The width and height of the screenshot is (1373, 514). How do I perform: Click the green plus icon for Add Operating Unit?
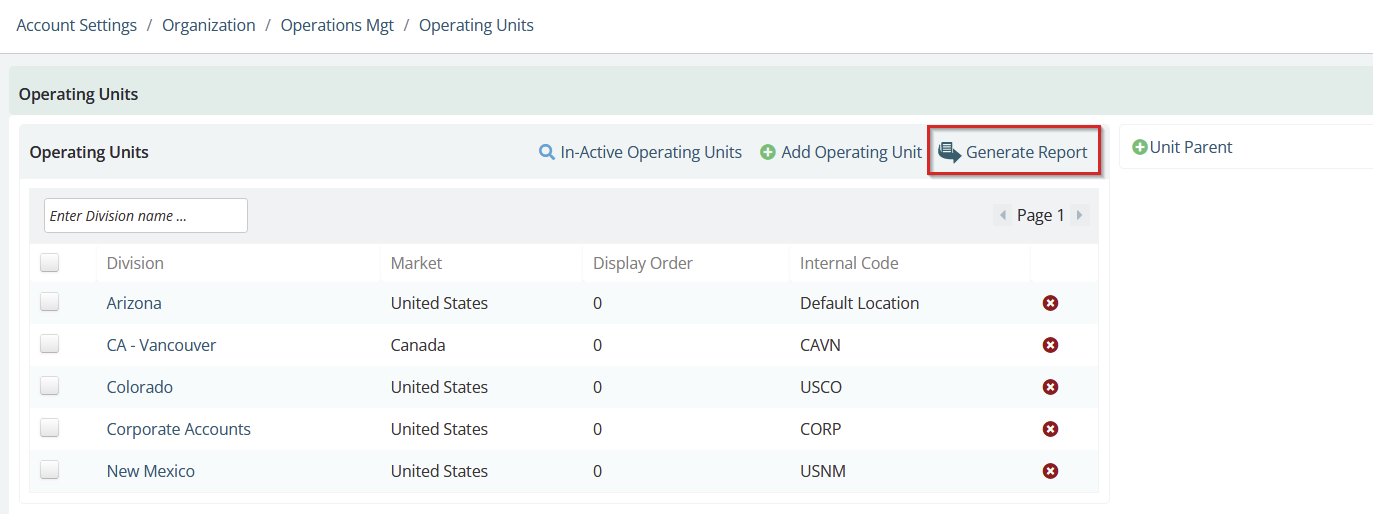768,153
